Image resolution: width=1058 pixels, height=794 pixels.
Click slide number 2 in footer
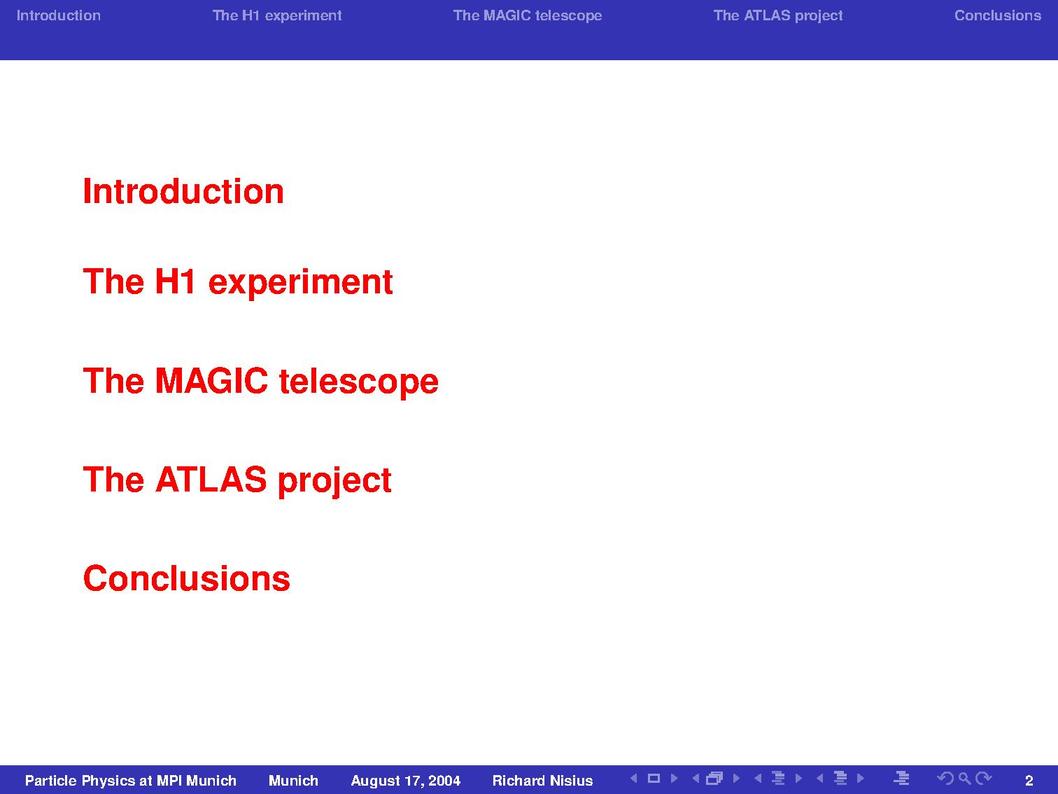coord(1029,781)
